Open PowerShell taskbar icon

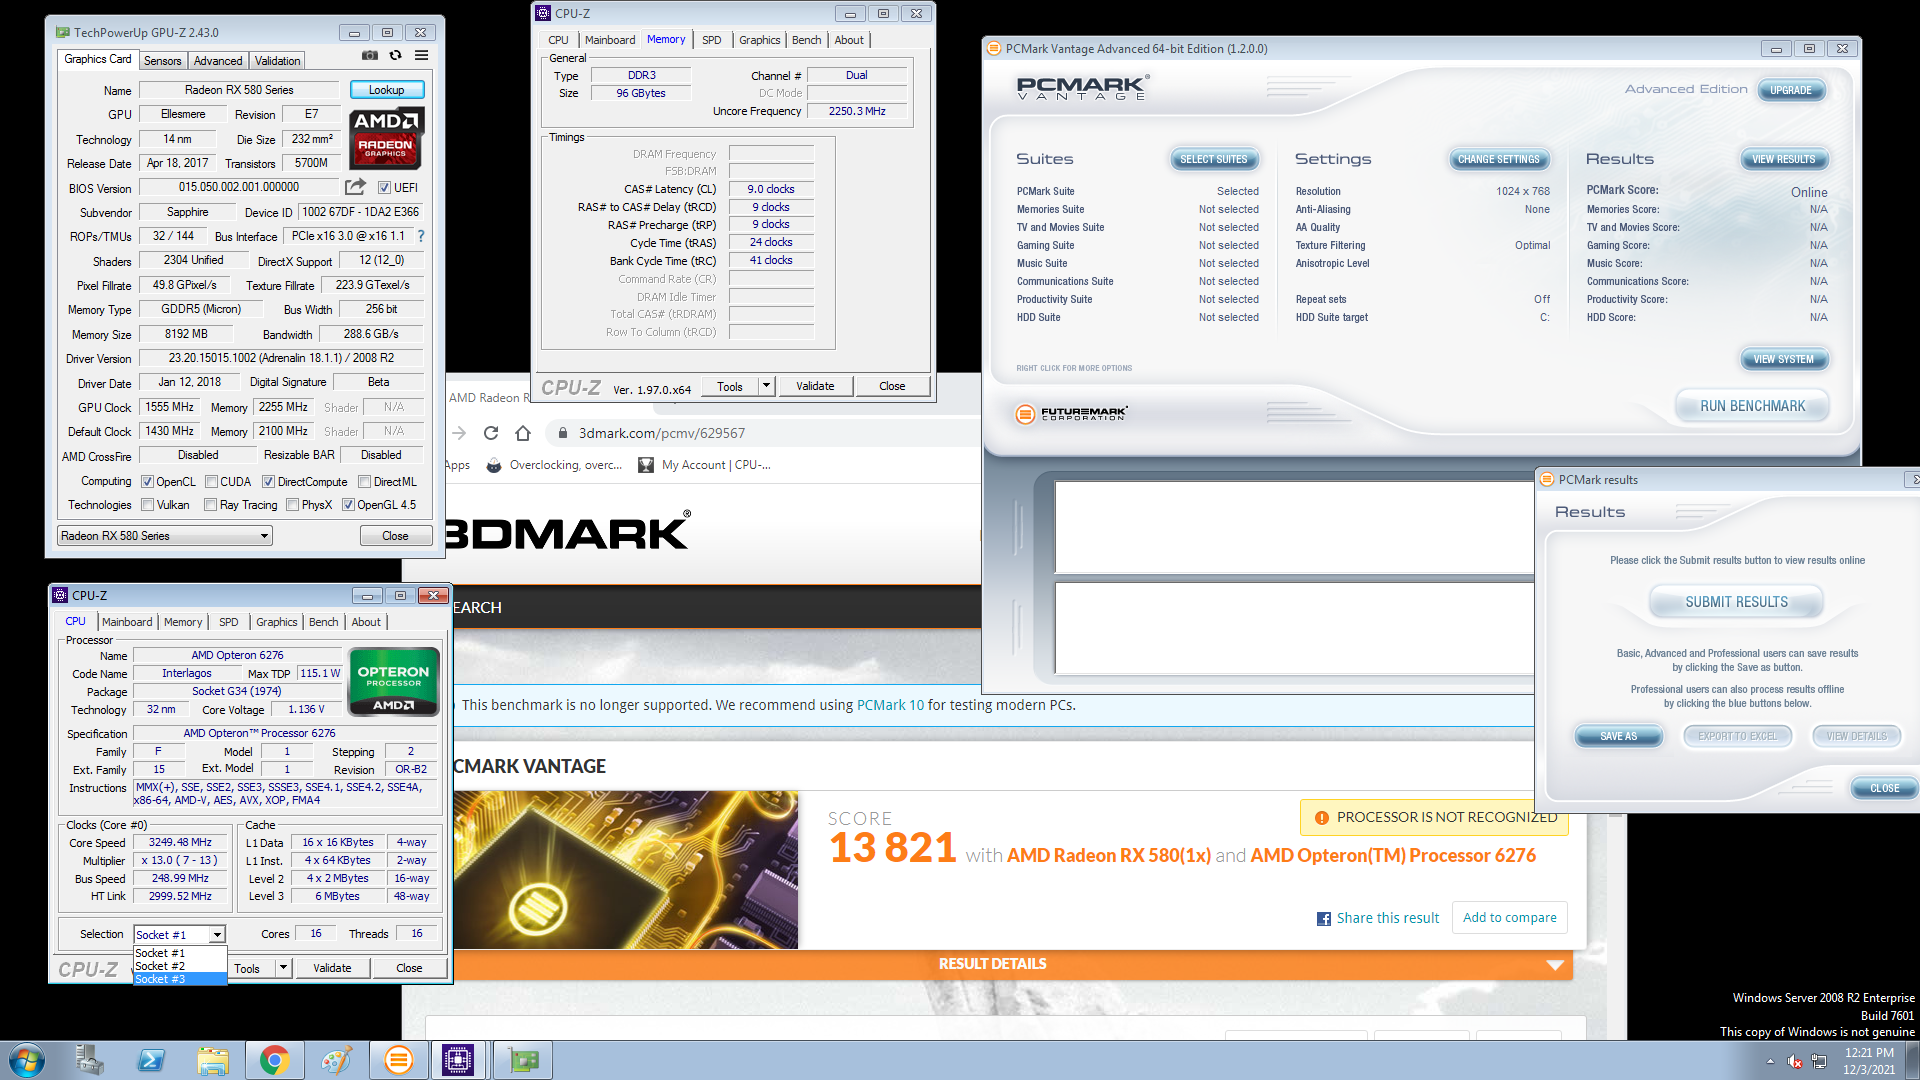click(x=151, y=1060)
